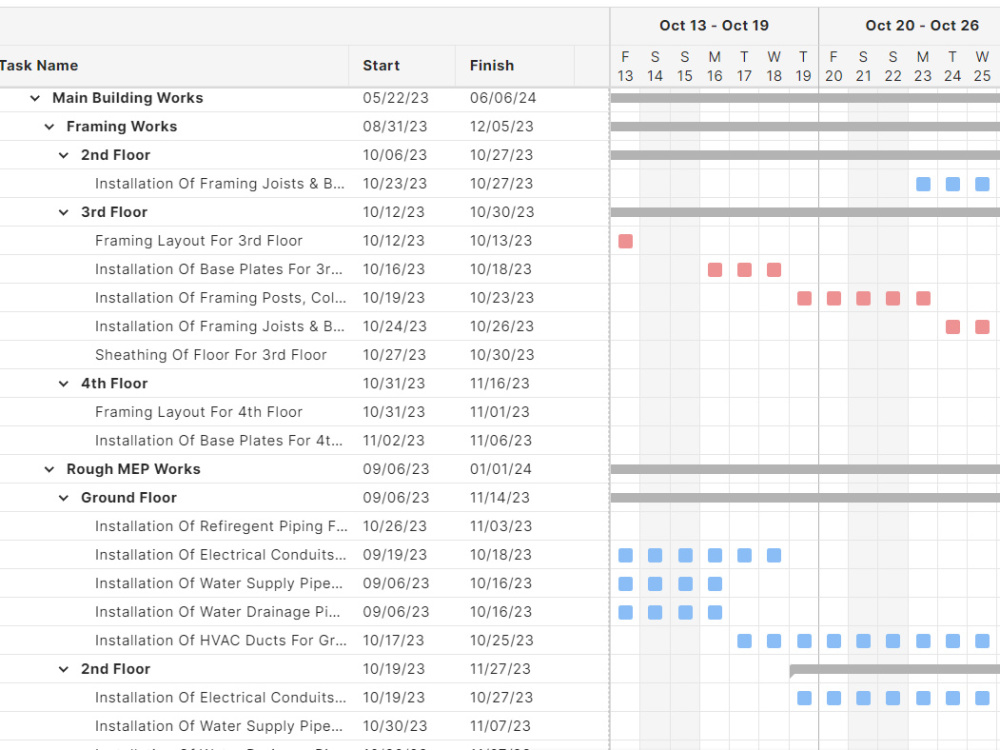The width and height of the screenshot is (1000, 750).
Task: Select Installation Of Refiregent Piping task
Action: pyautogui.click(x=221, y=527)
